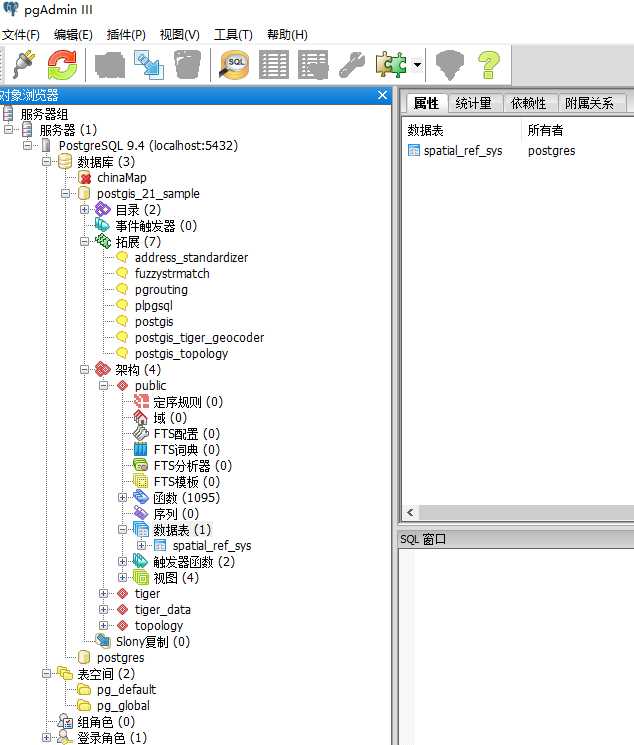
Task: Expand the 函数 (1095) node
Action: tap(123, 497)
